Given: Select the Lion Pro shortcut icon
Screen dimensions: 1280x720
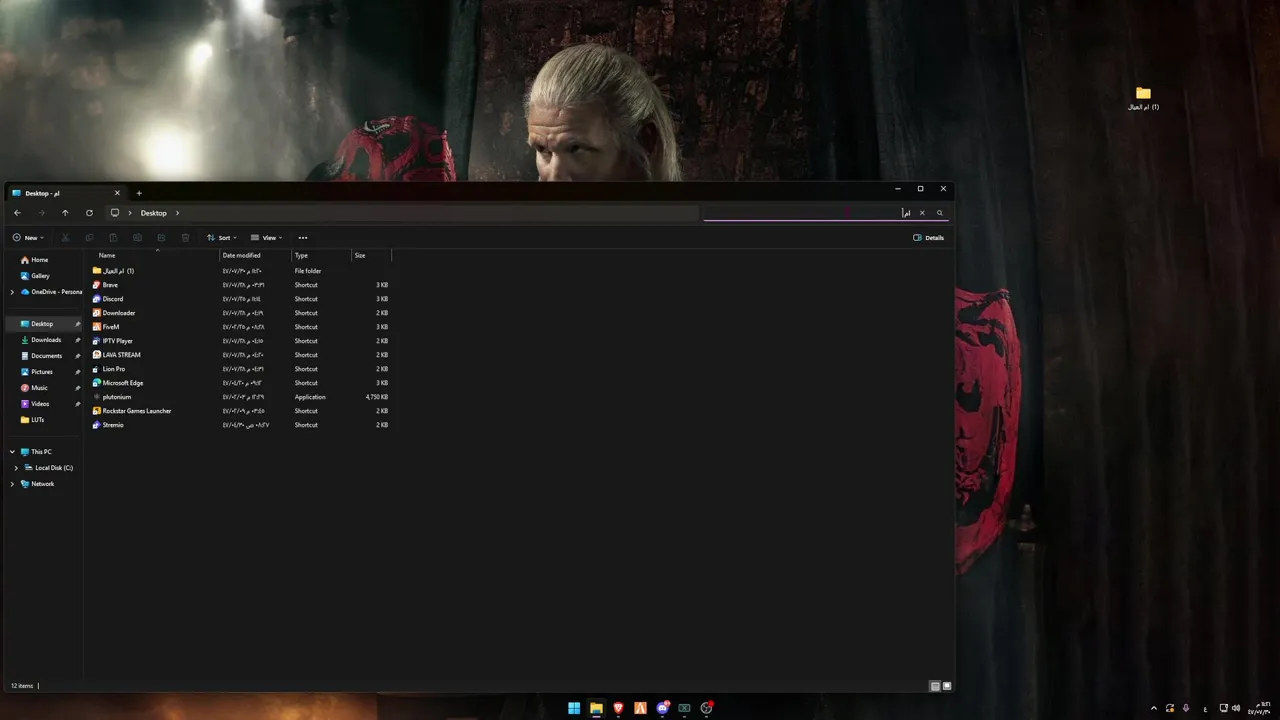Looking at the screenshot, I should (x=97, y=369).
